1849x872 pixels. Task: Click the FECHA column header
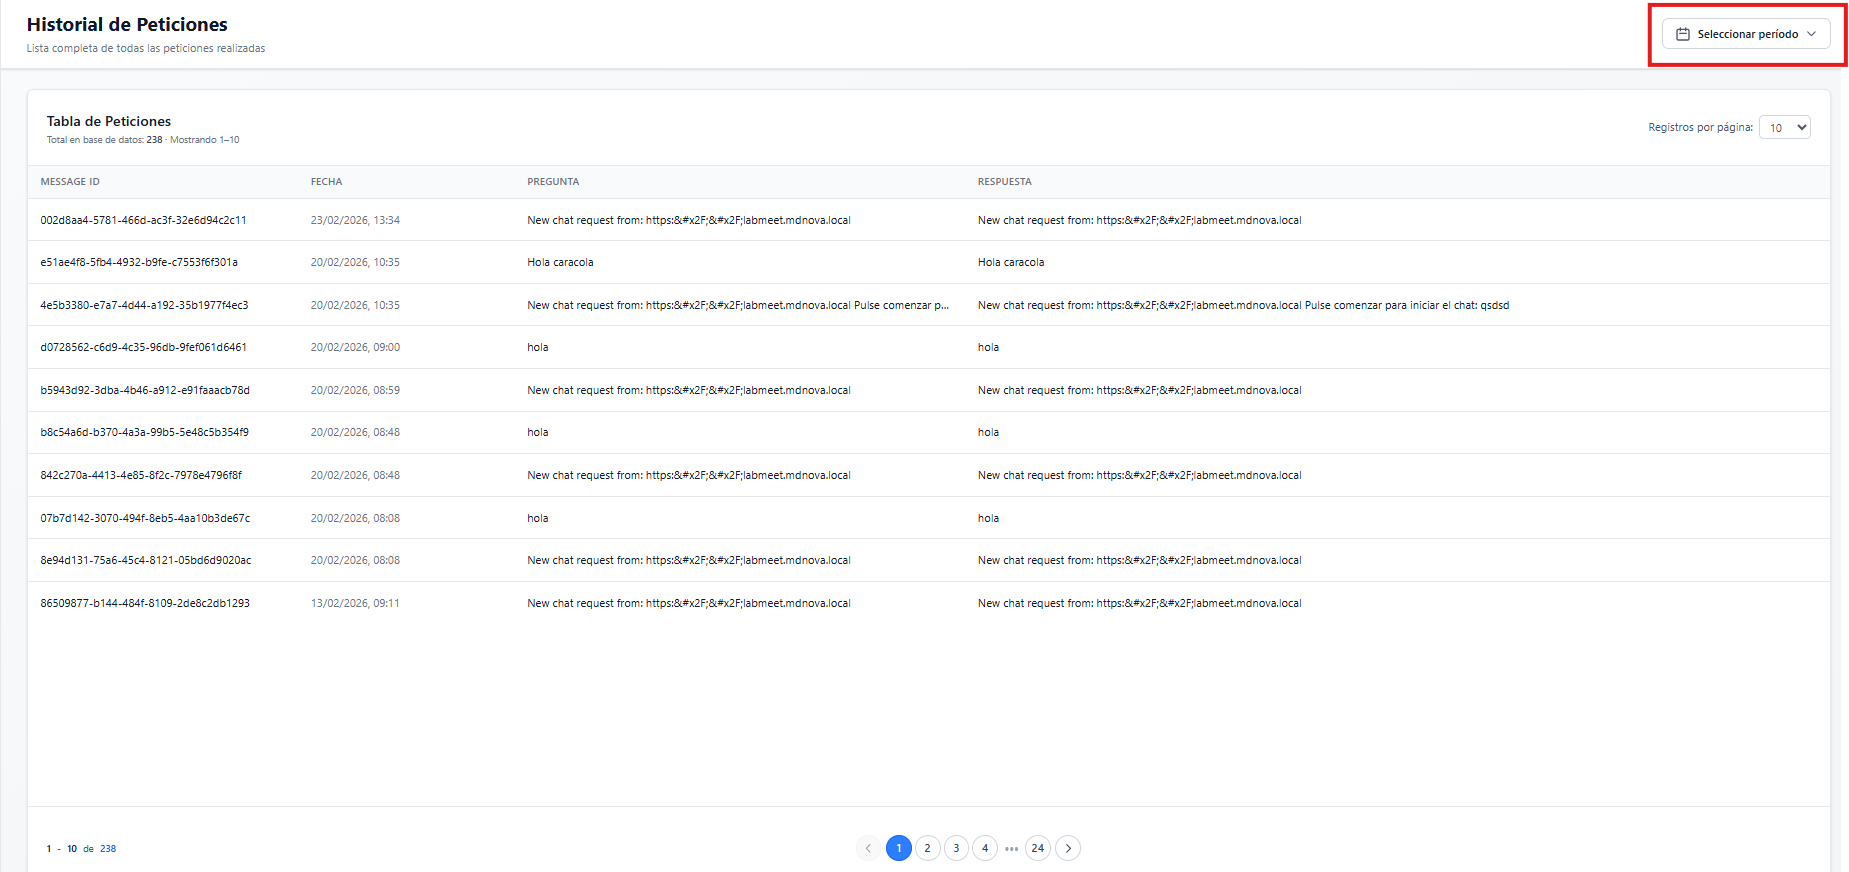coord(326,182)
